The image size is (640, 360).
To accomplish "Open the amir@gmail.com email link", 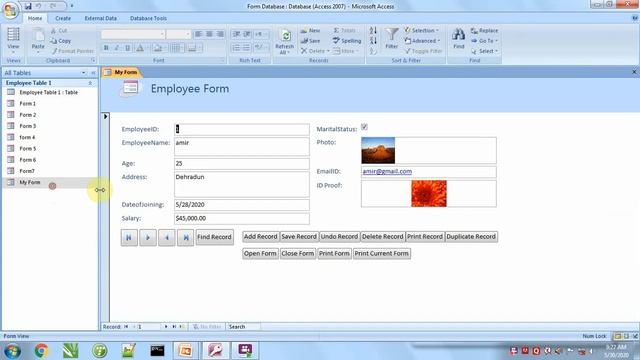I will click(x=387, y=171).
